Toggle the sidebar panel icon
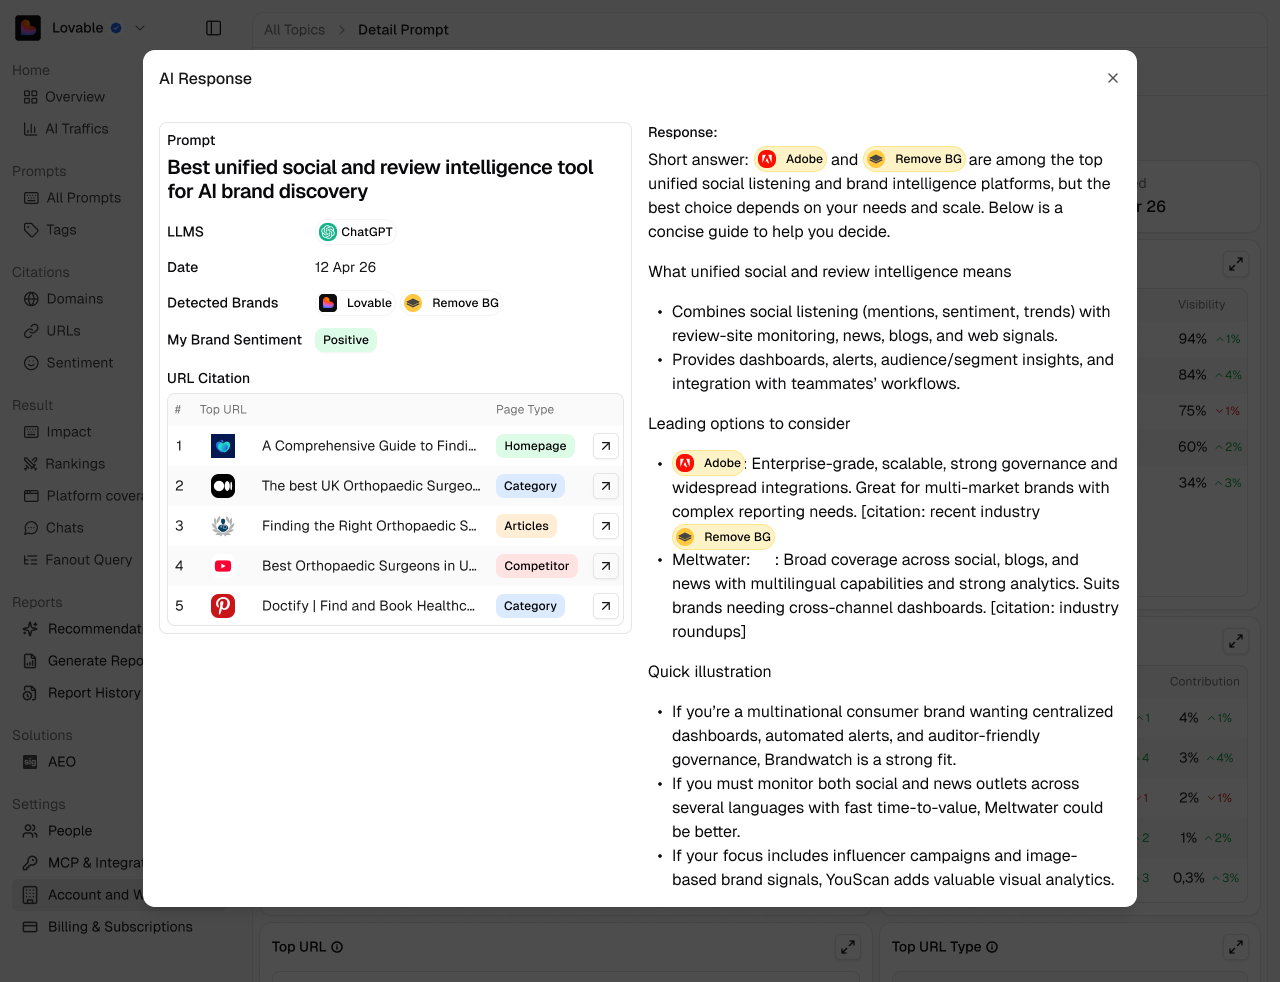Image resolution: width=1280 pixels, height=982 pixels. (x=214, y=28)
